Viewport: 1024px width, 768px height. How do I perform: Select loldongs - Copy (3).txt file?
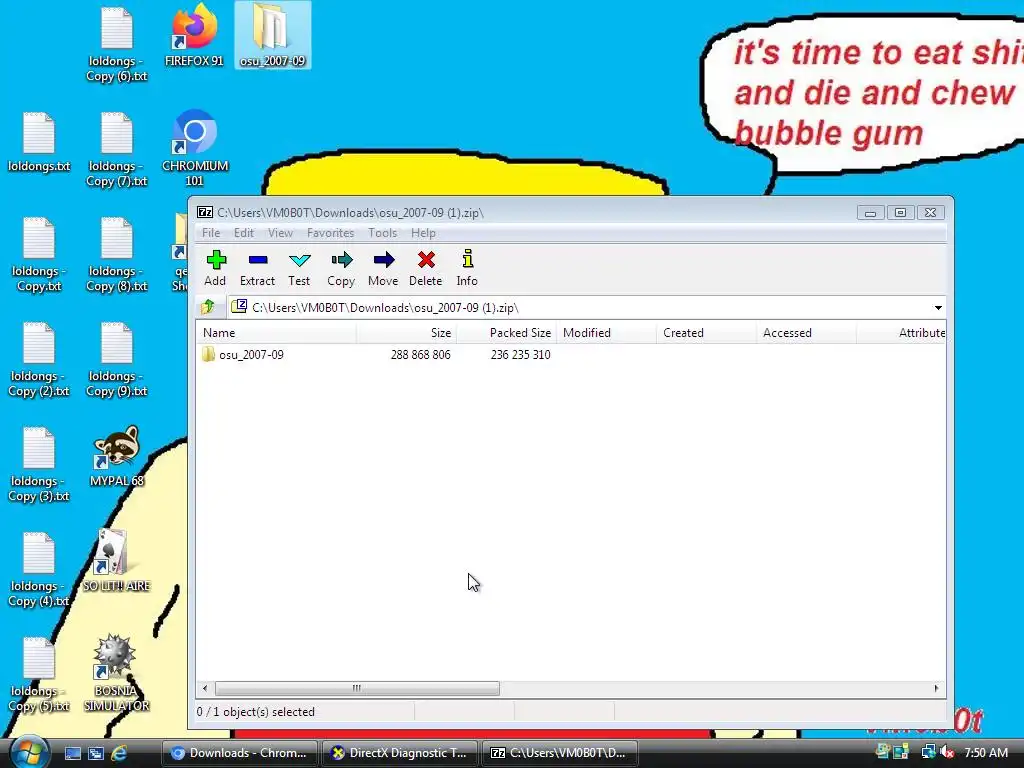coord(39,465)
